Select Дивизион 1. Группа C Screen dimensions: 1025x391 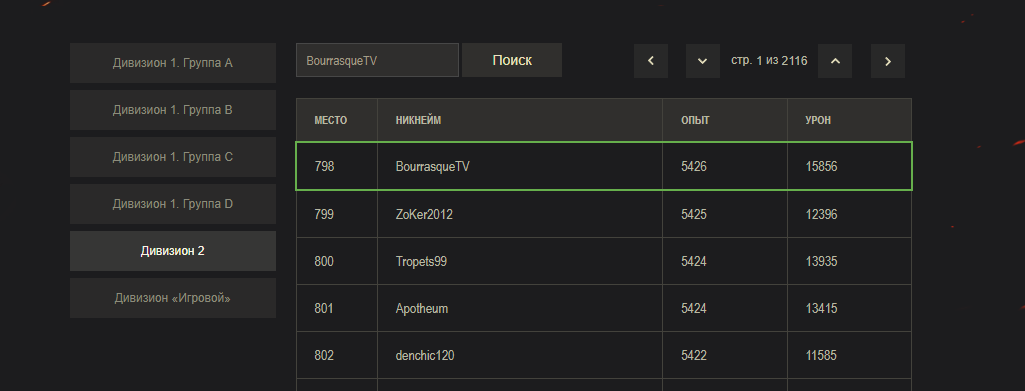[x=173, y=157]
